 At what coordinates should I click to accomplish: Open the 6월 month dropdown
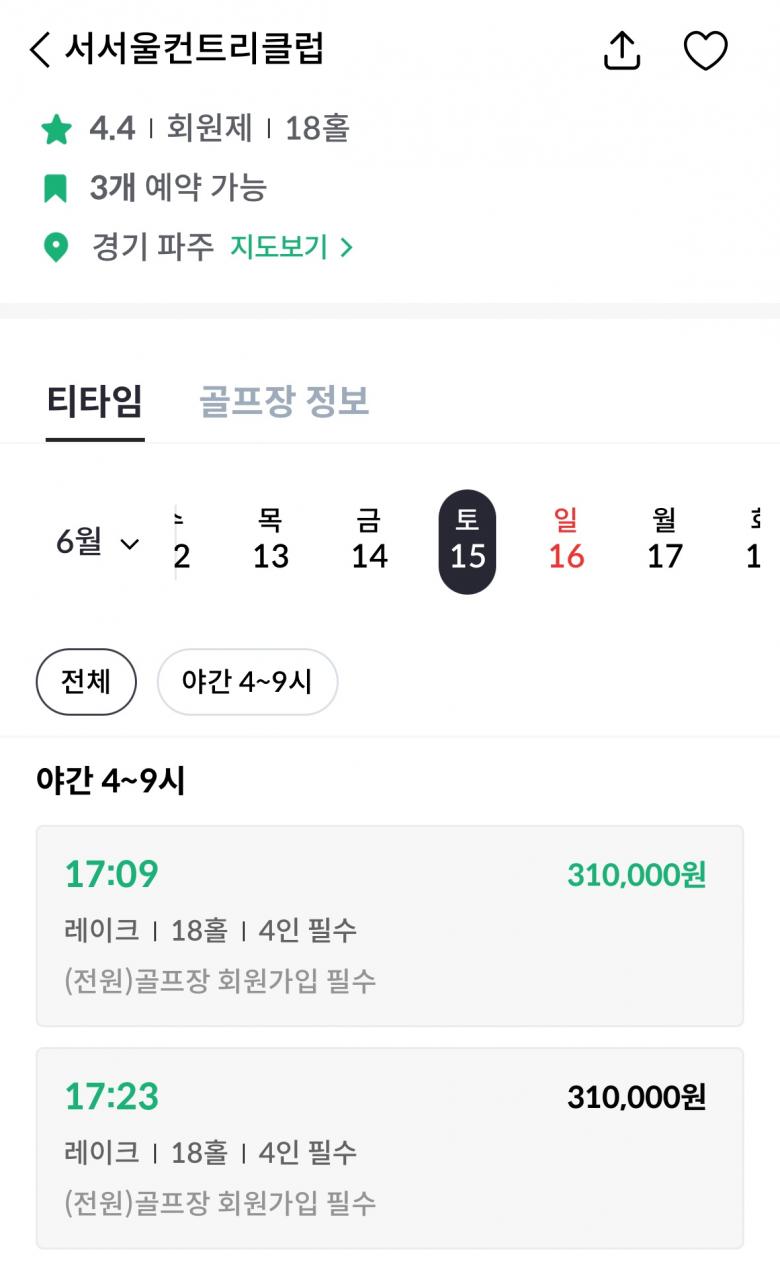tap(97, 543)
